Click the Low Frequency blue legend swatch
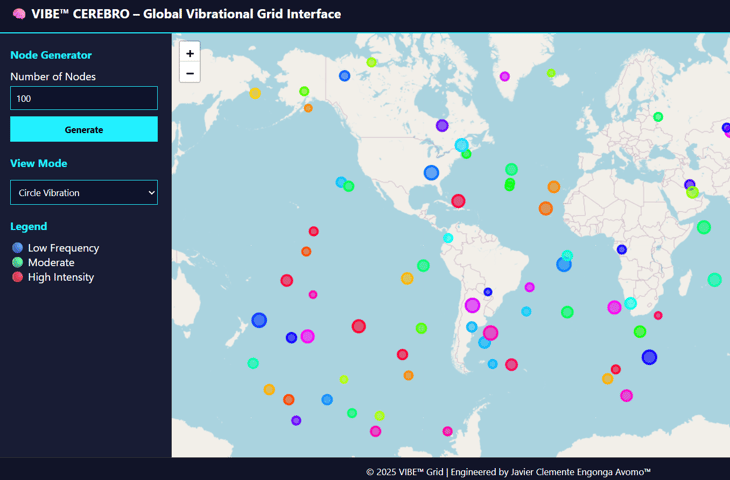 point(17,248)
